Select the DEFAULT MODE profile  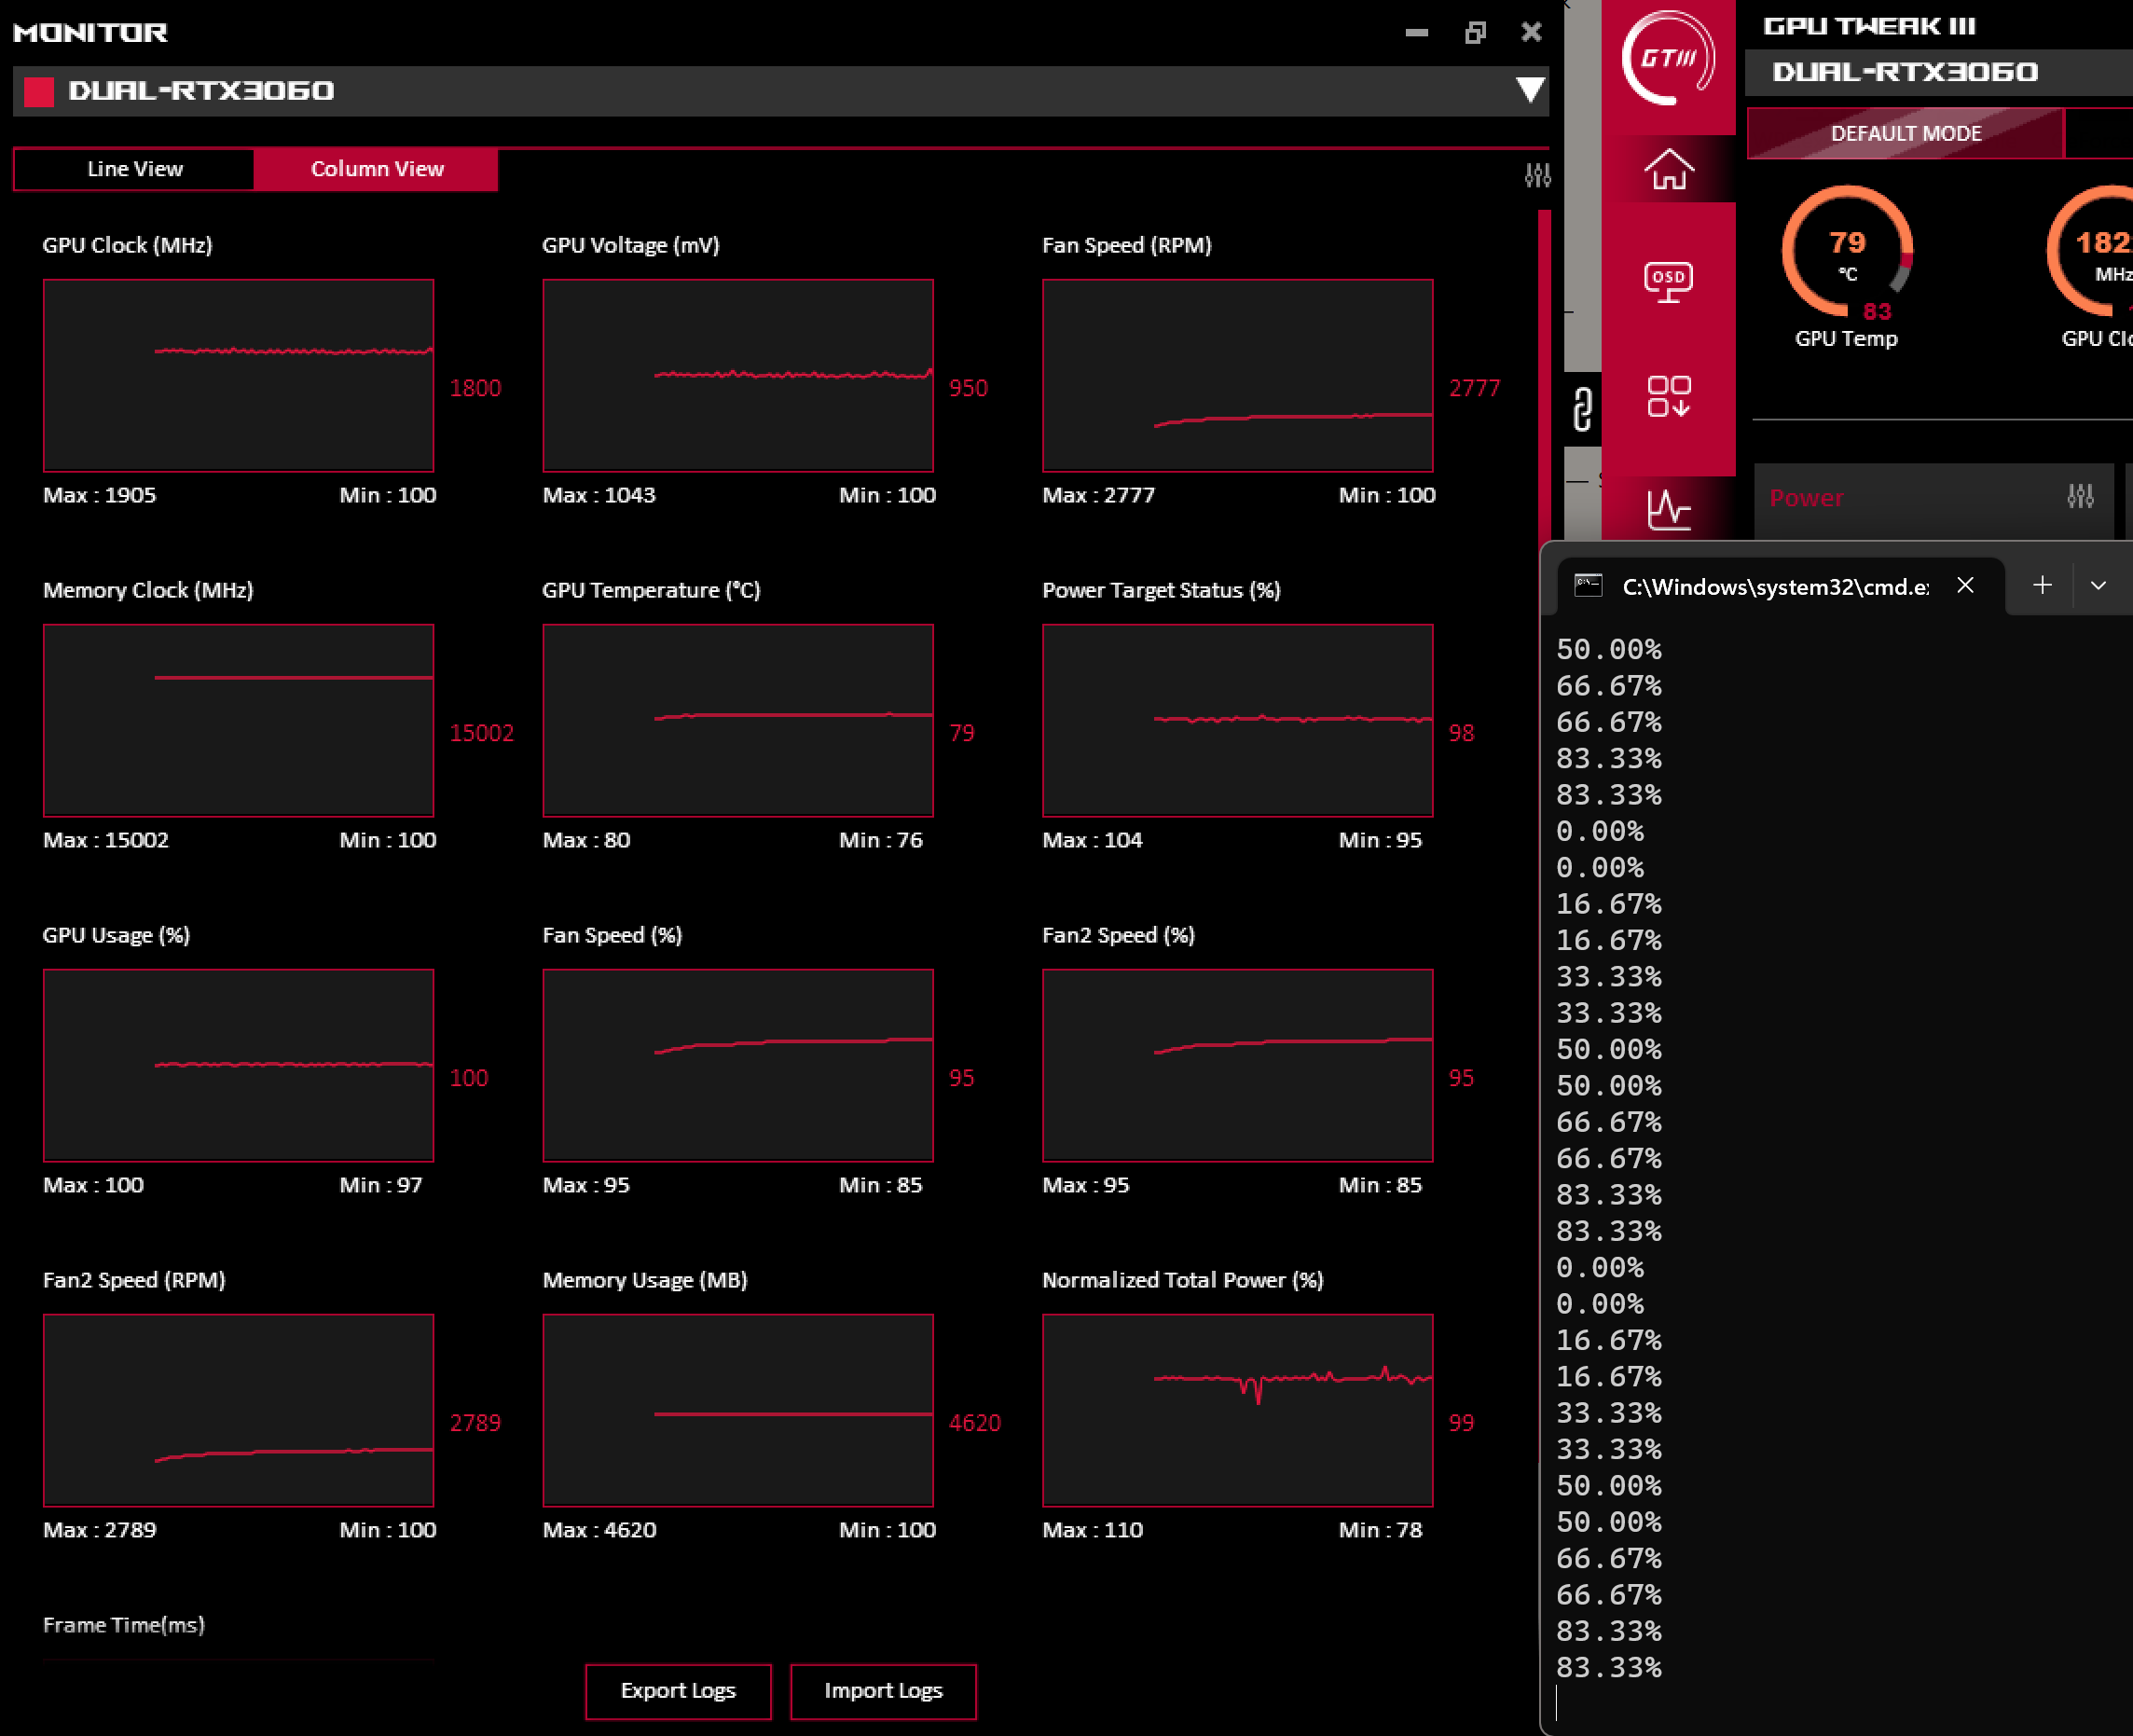pos(1905,134)
